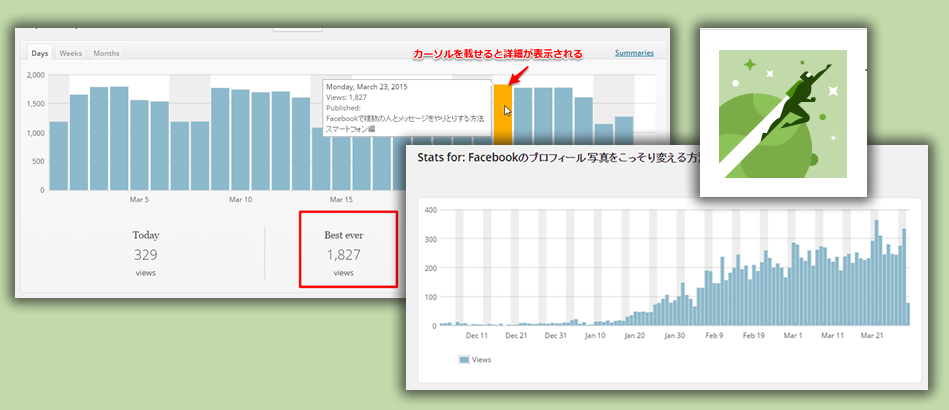Click the '329' views count
949x410 pixels.
tap(146, 254)
